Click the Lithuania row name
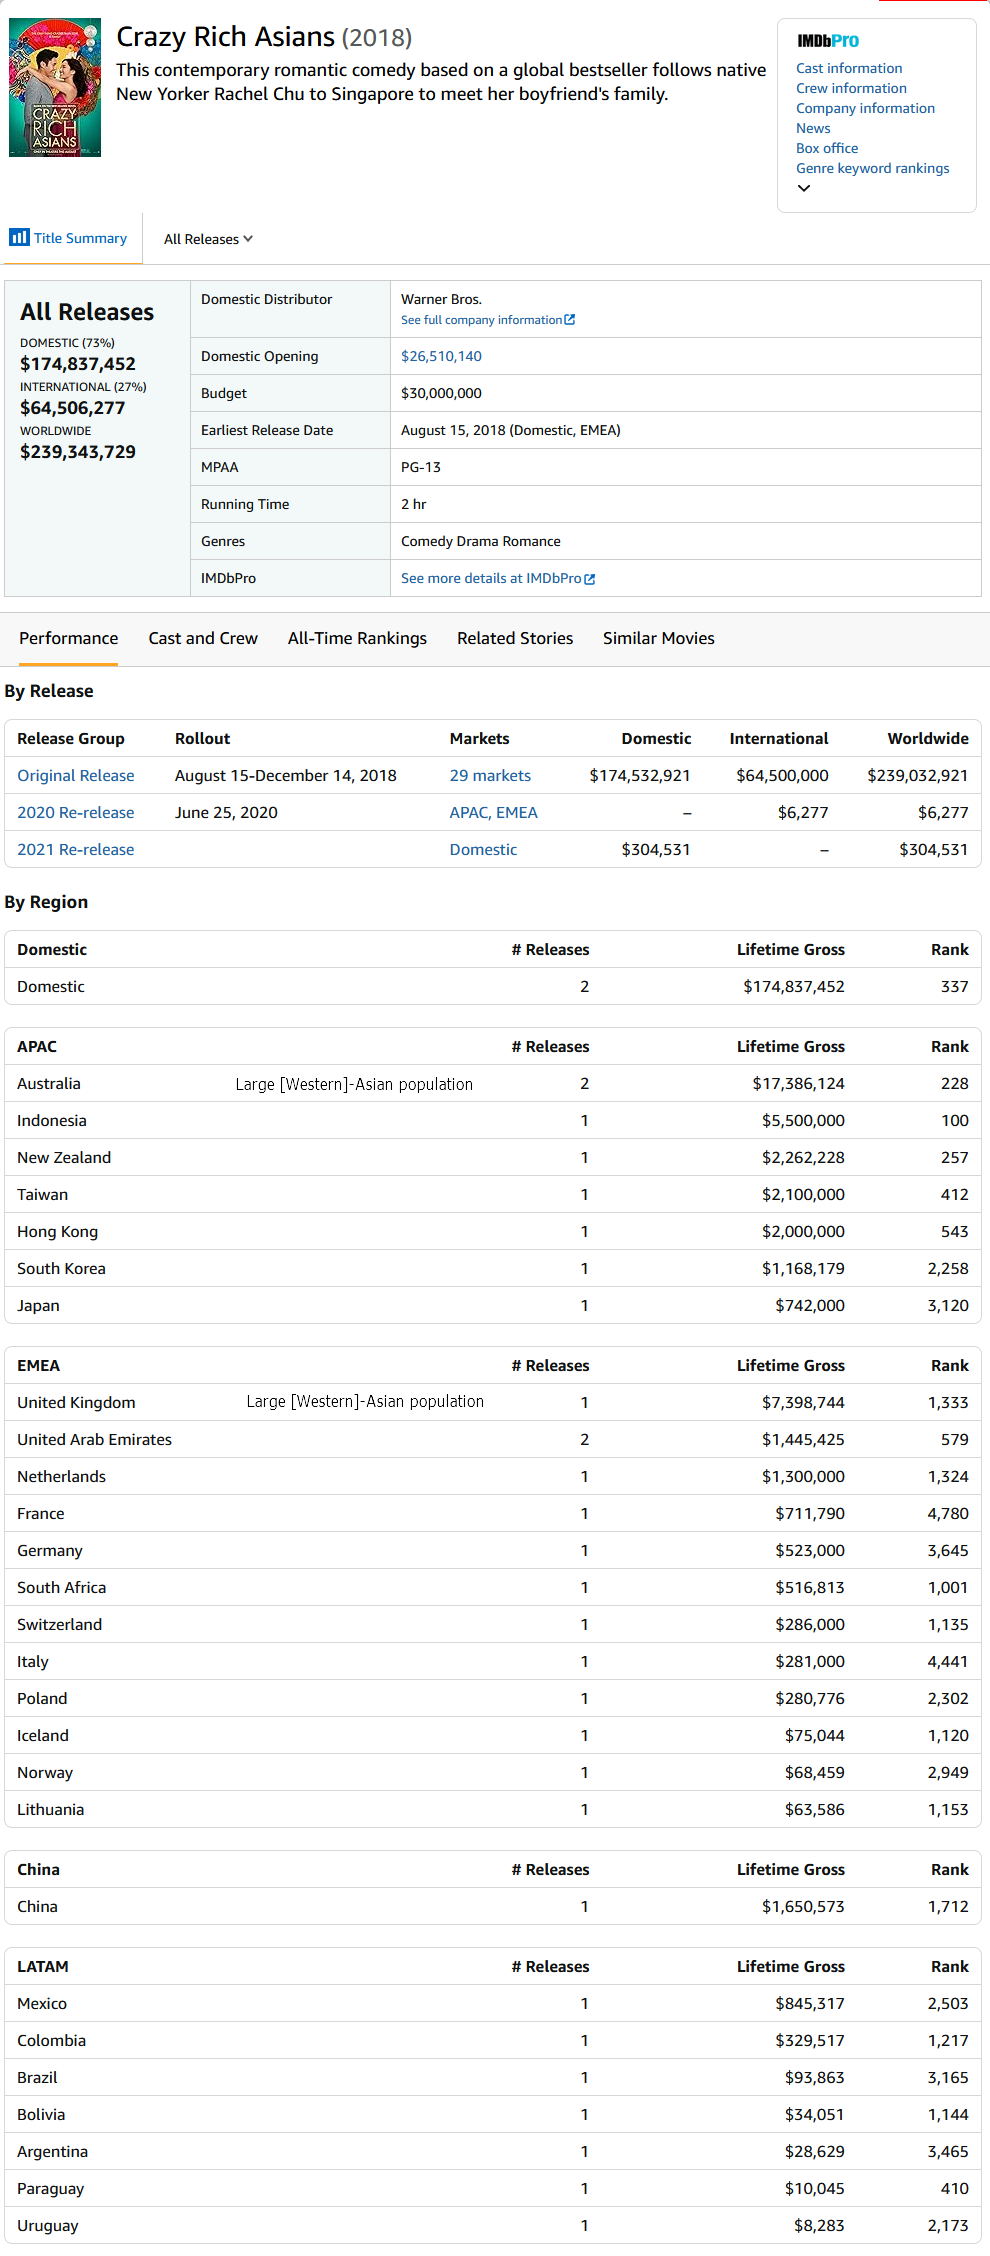Image resolution: width=990 pixels, height=2256 pixels. point(51,1809)
